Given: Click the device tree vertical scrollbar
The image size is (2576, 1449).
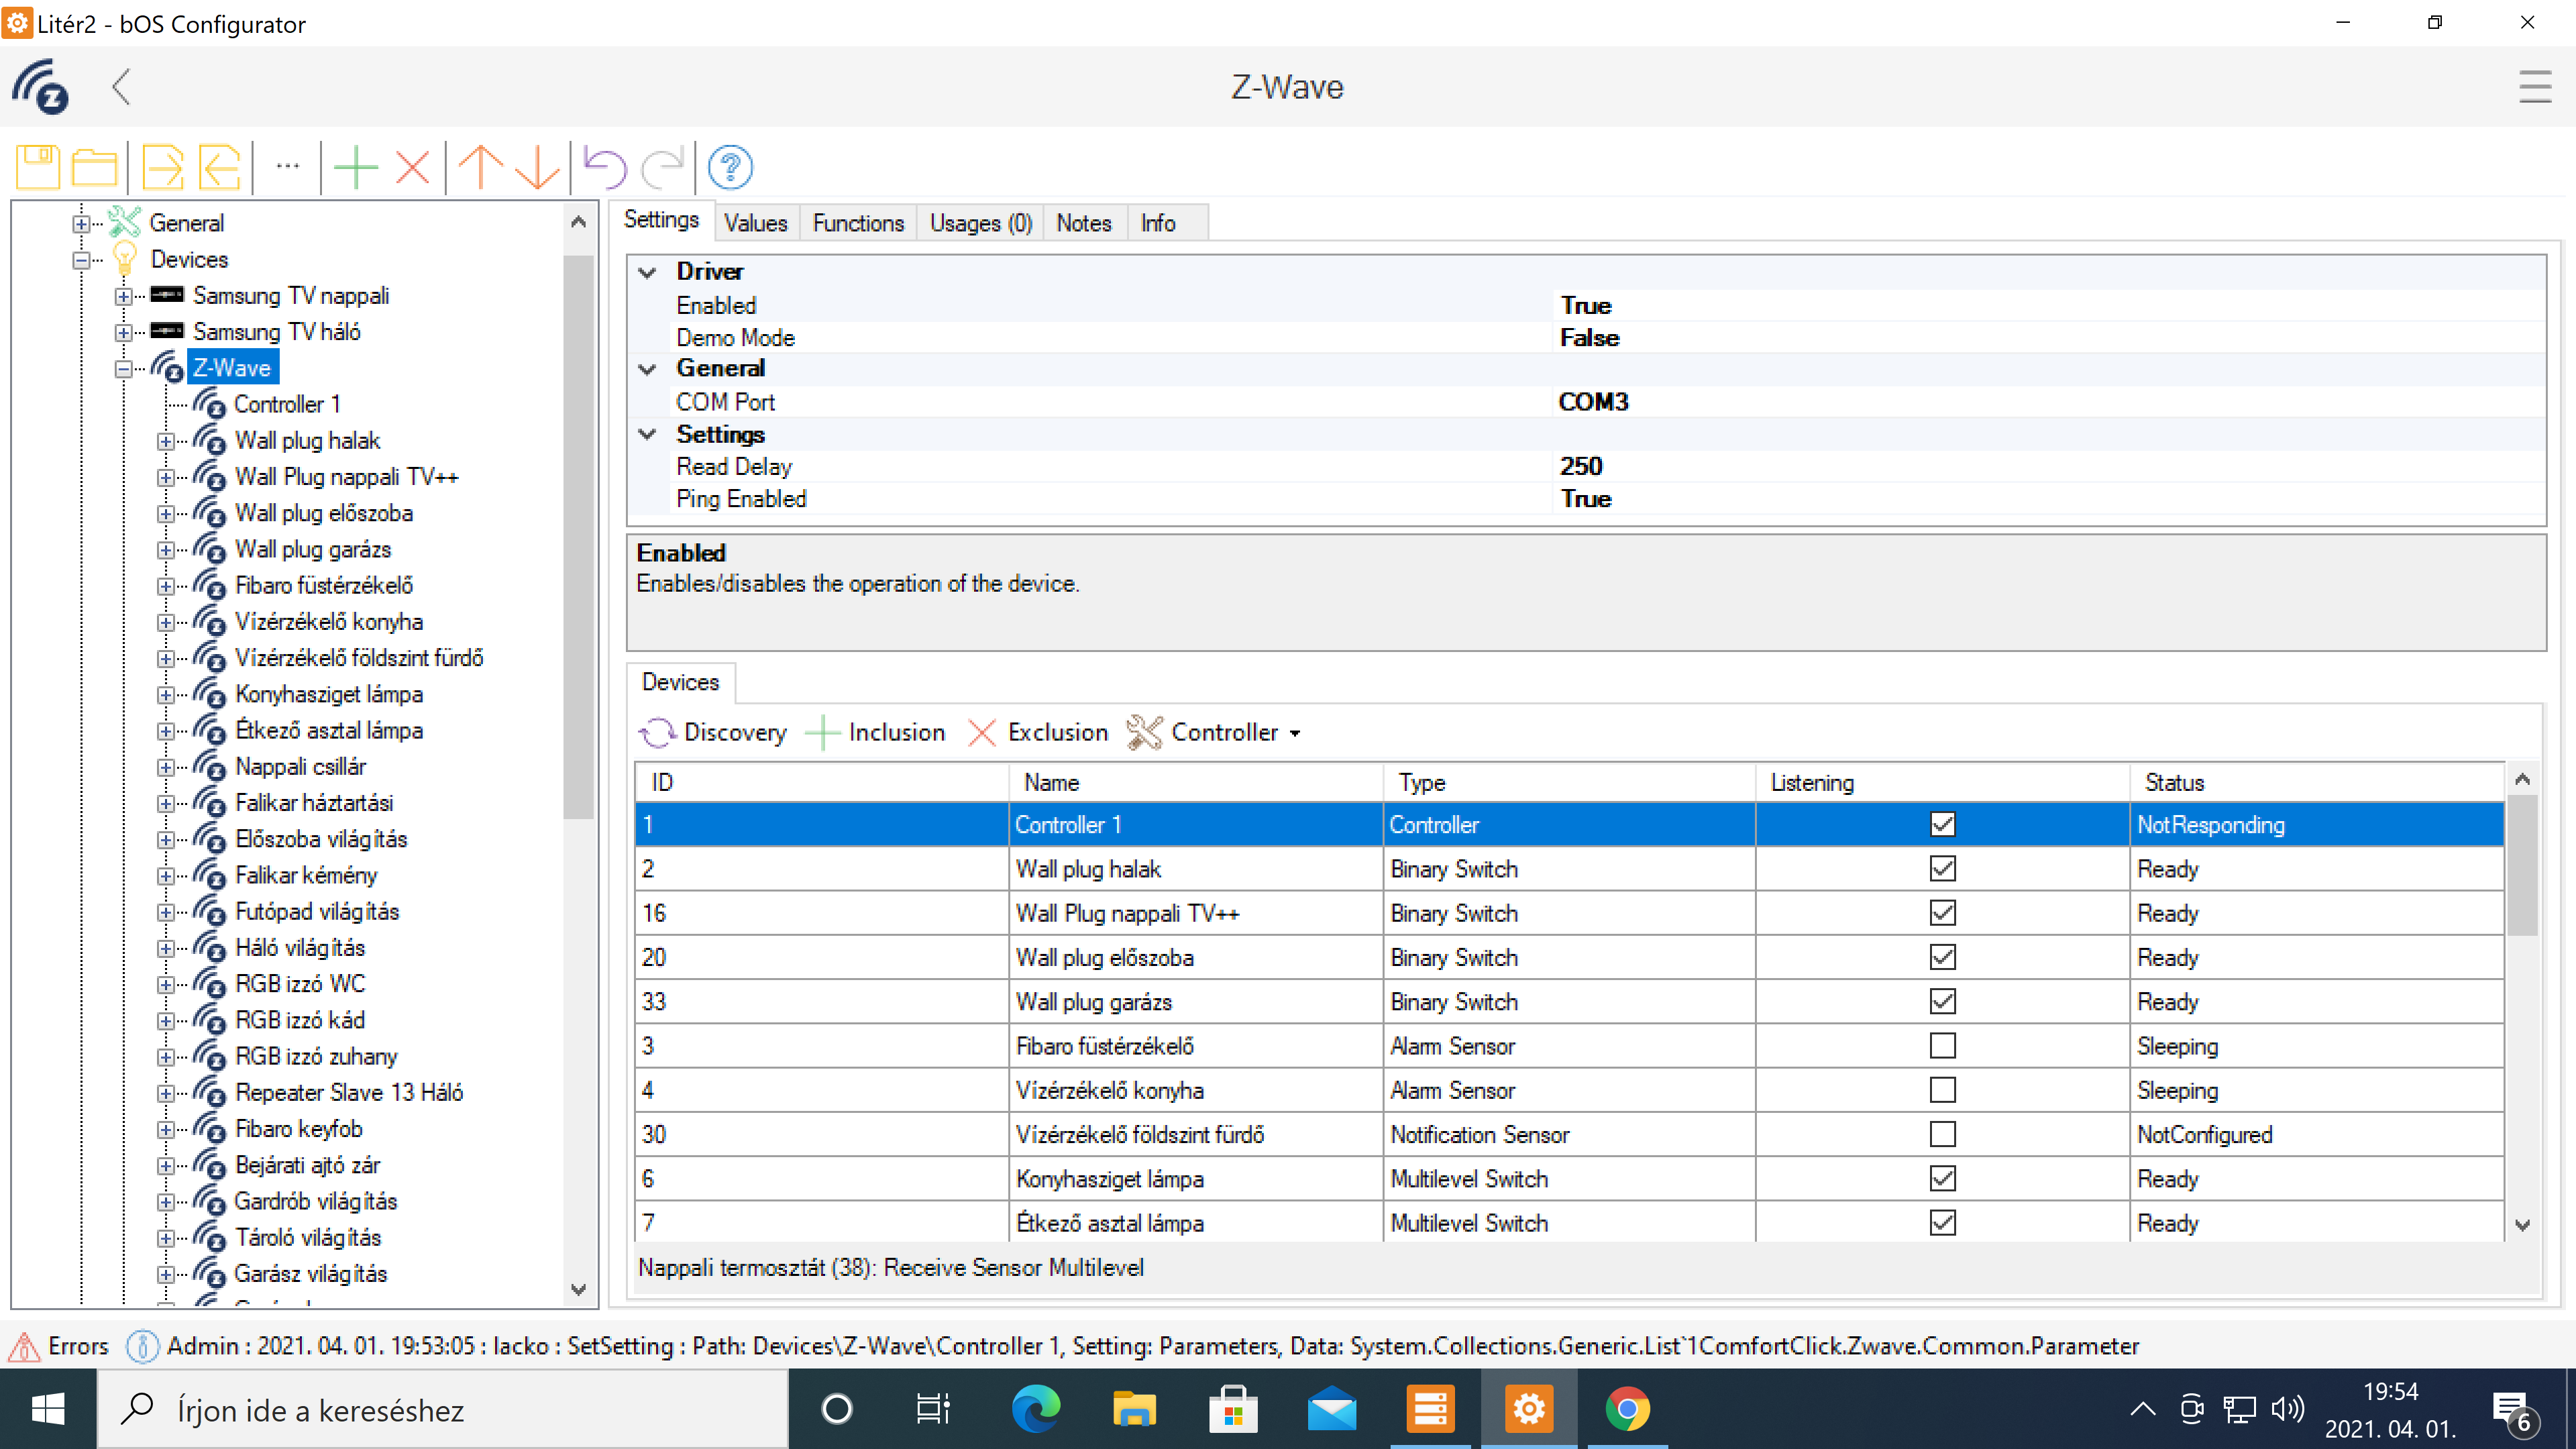Looking at the screenshot, I should click(x=578, y=540).
